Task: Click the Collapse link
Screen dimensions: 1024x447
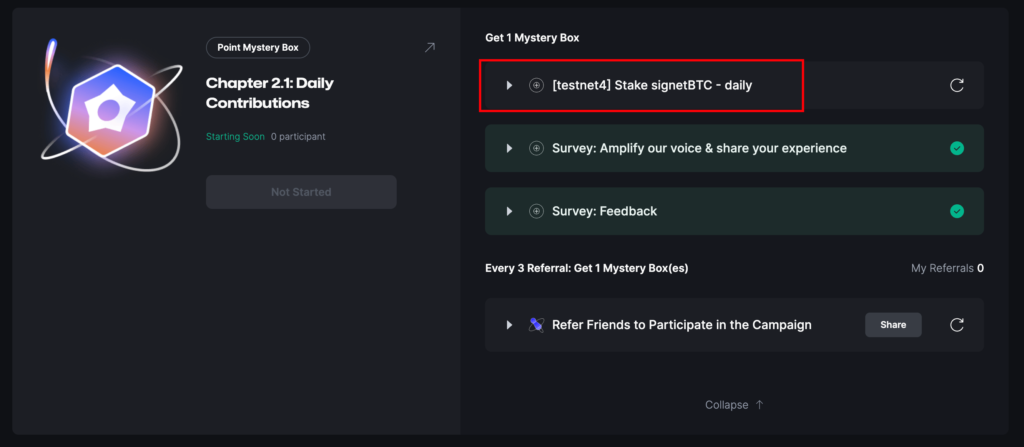Action: [x=726, y=405]
